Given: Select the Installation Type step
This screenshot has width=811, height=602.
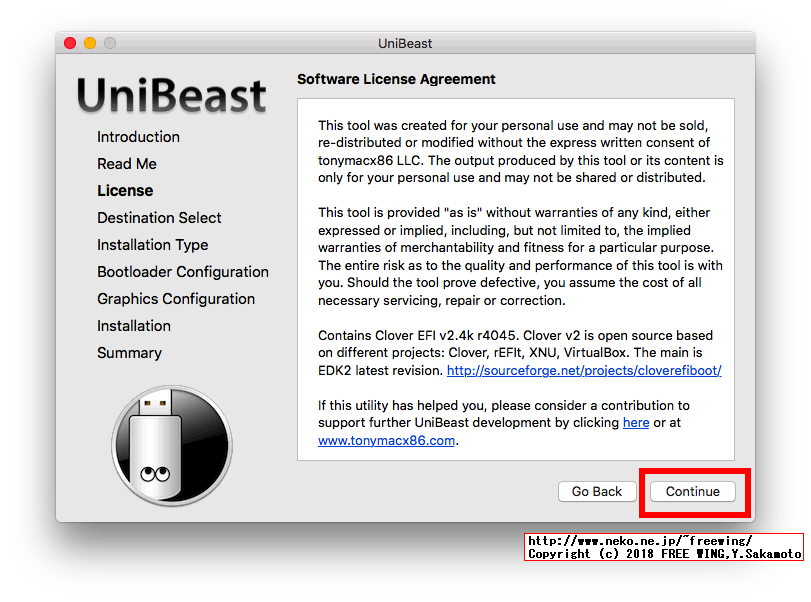Looking at the screenshot, I should (152, 244).
